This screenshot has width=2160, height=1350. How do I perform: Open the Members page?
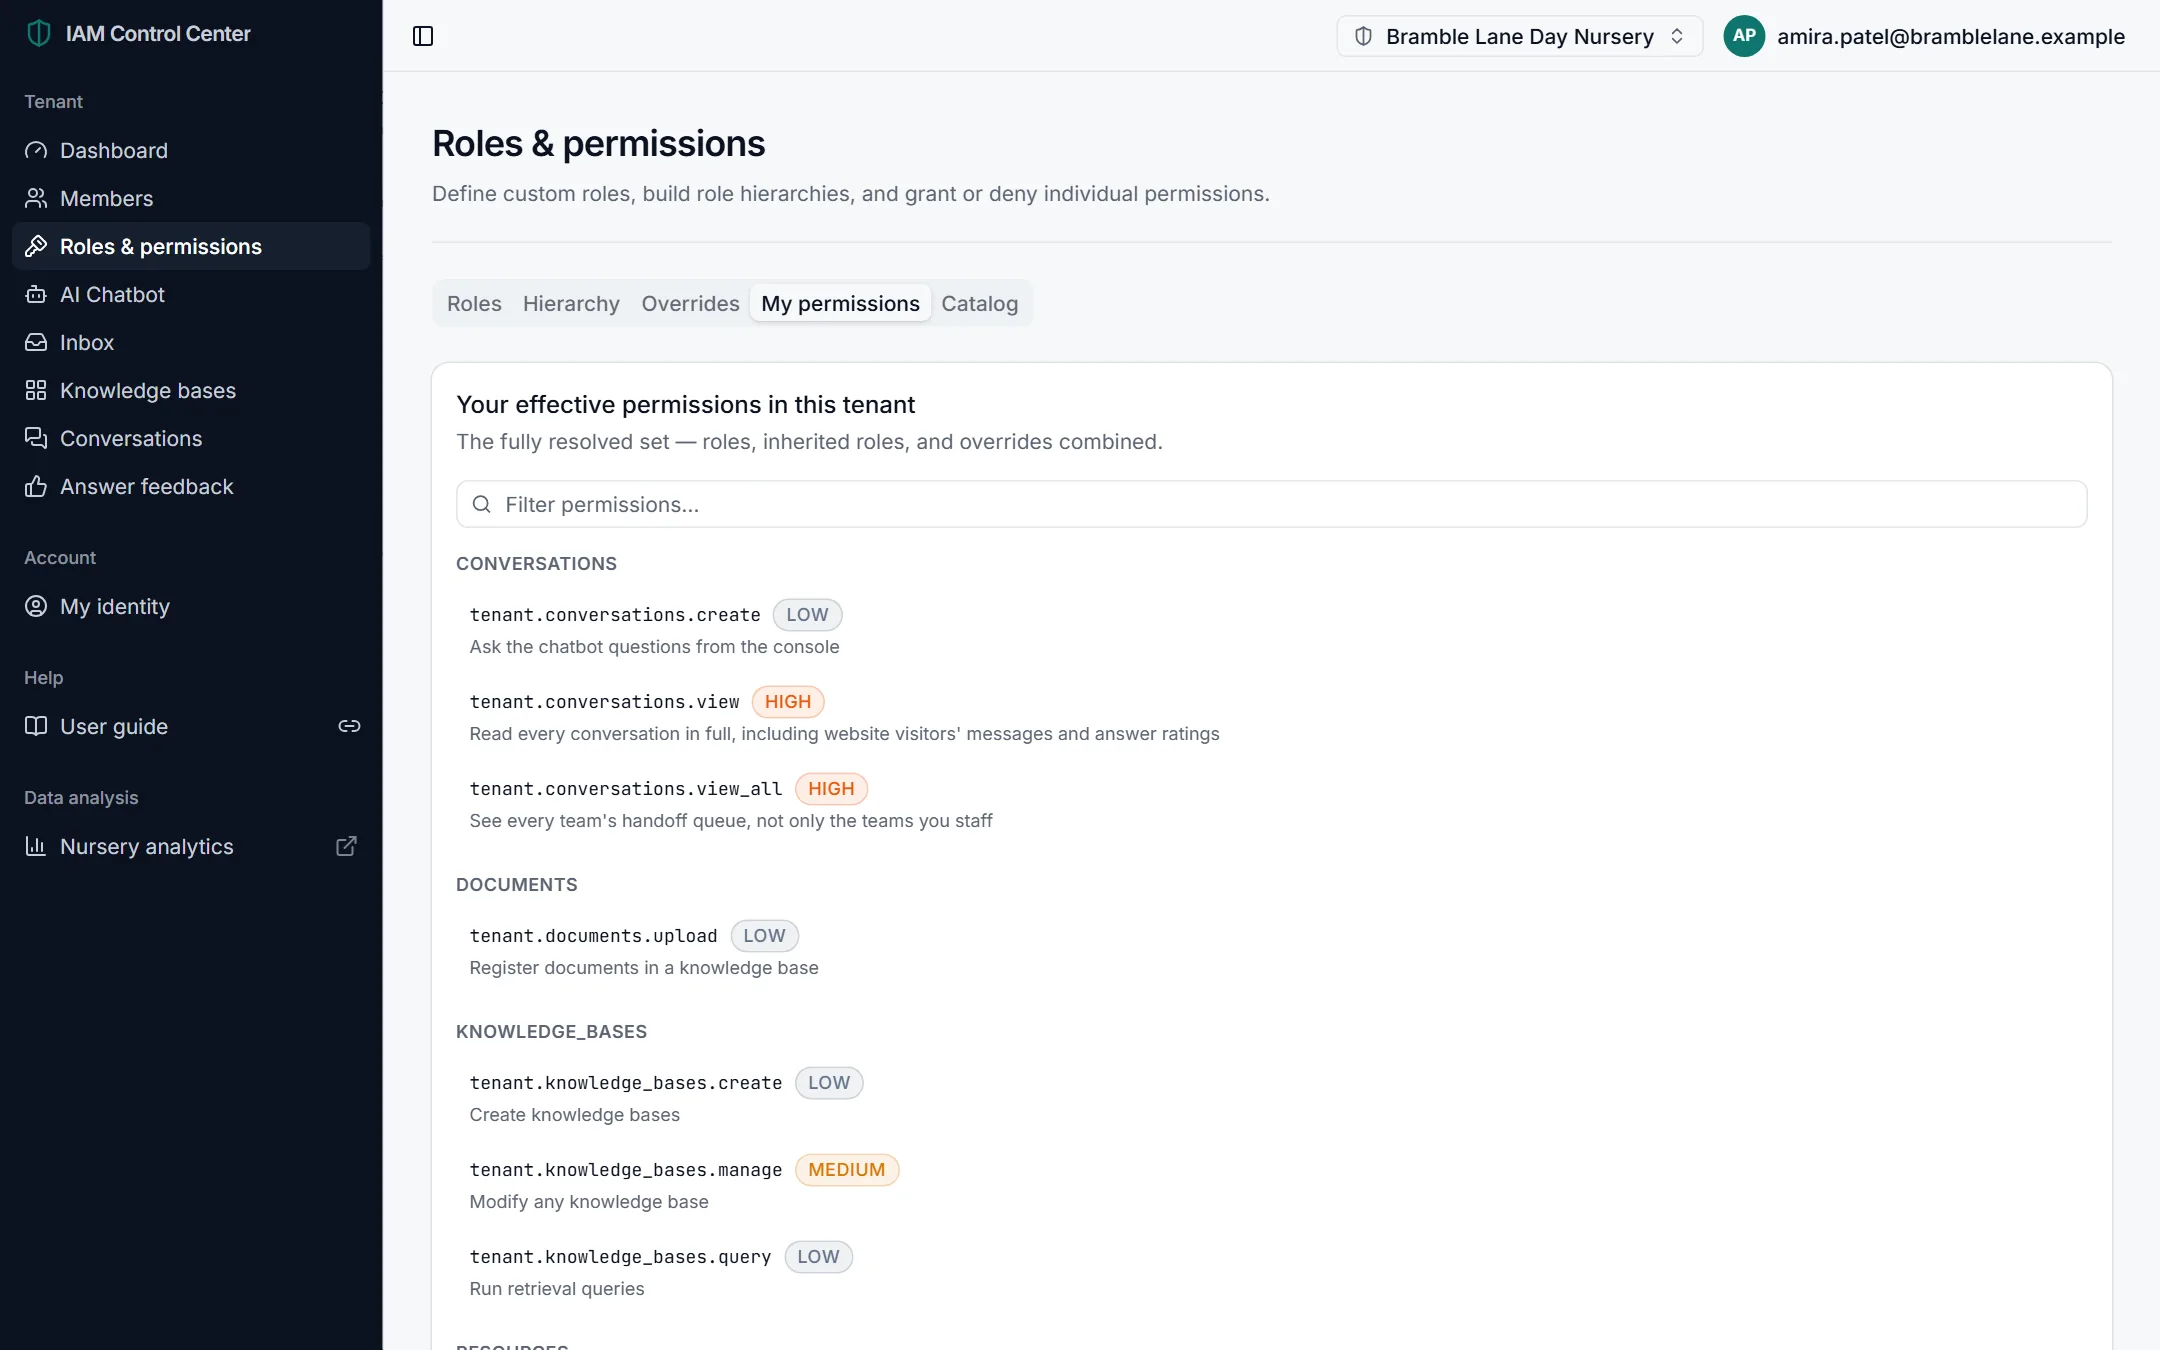[x=191, y=198]
